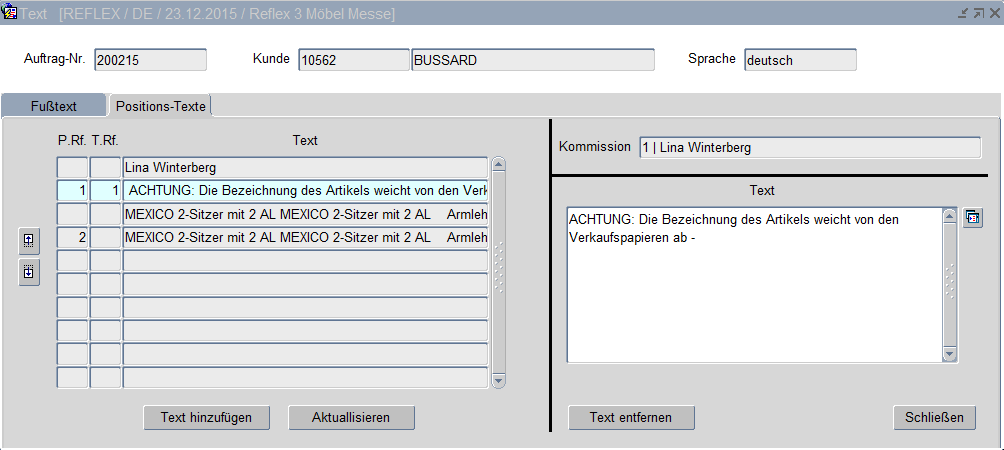The image size is (1004, 450).
Task: Click the customer name field BUSSARD
Action: coord(532,60)
